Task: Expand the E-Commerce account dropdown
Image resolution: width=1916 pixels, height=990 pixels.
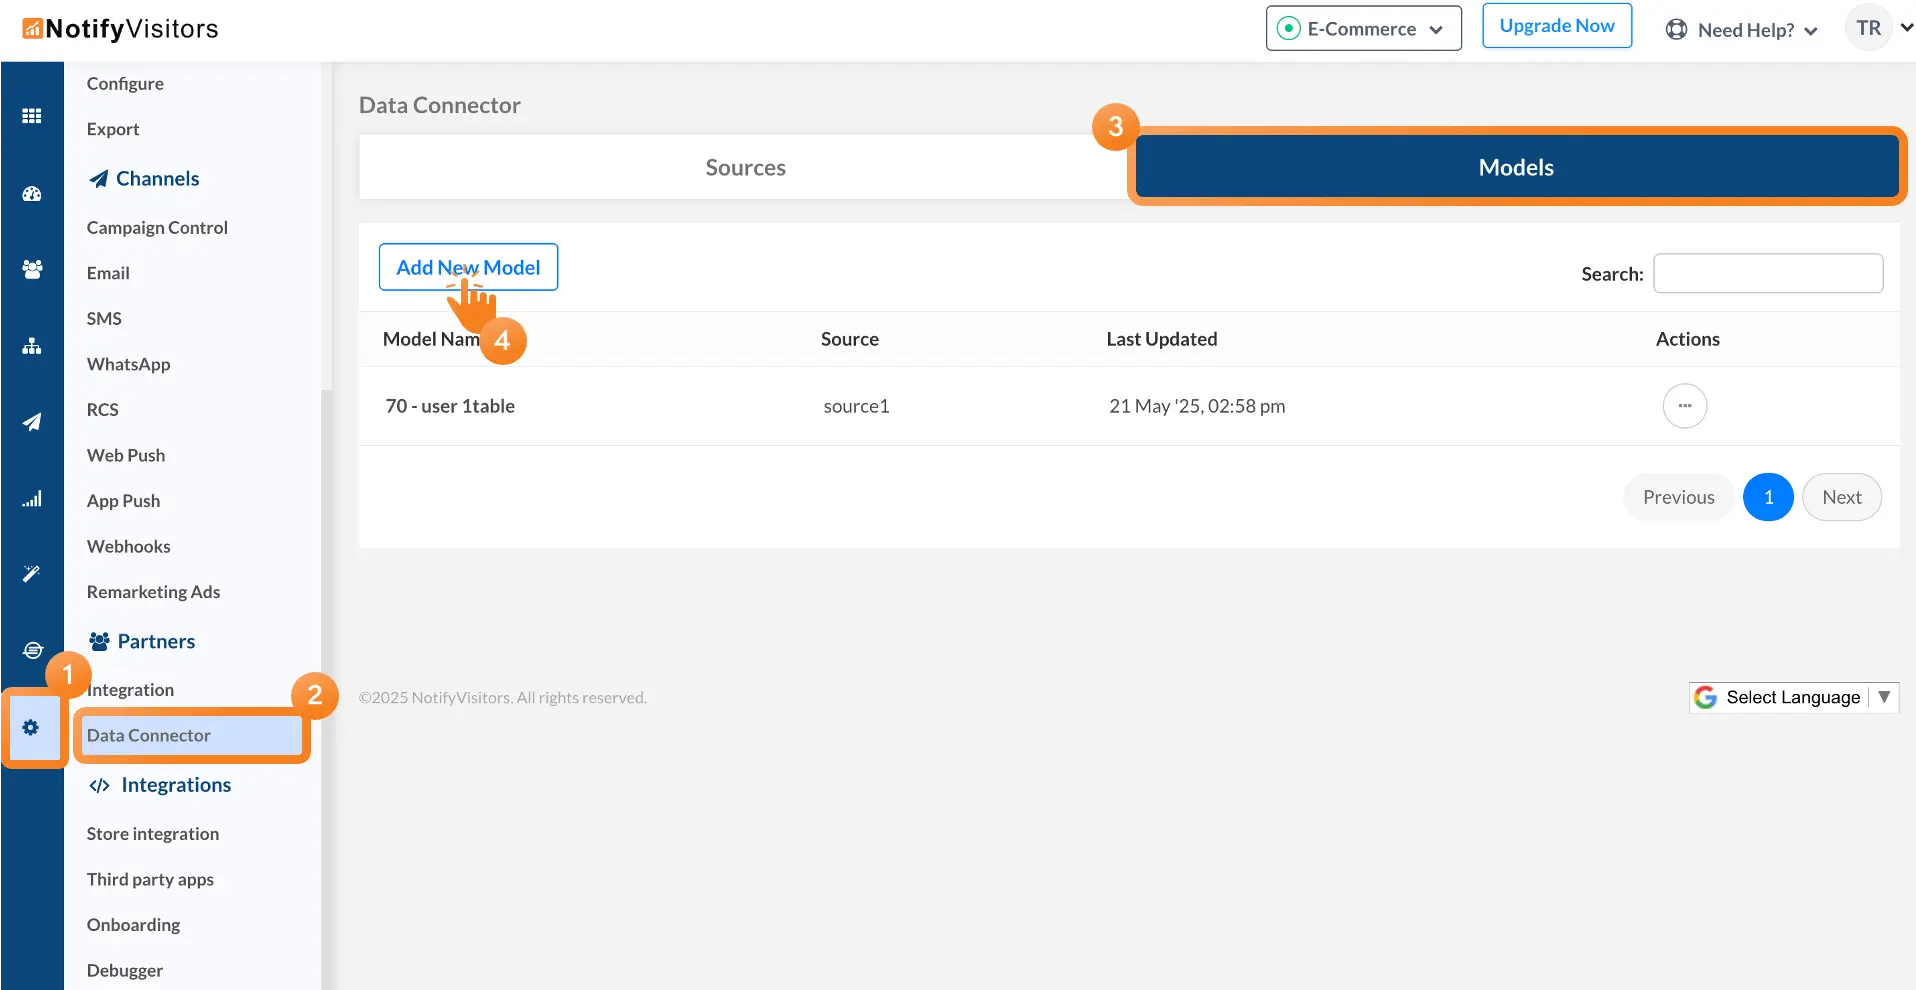Action: [1363, 29]
